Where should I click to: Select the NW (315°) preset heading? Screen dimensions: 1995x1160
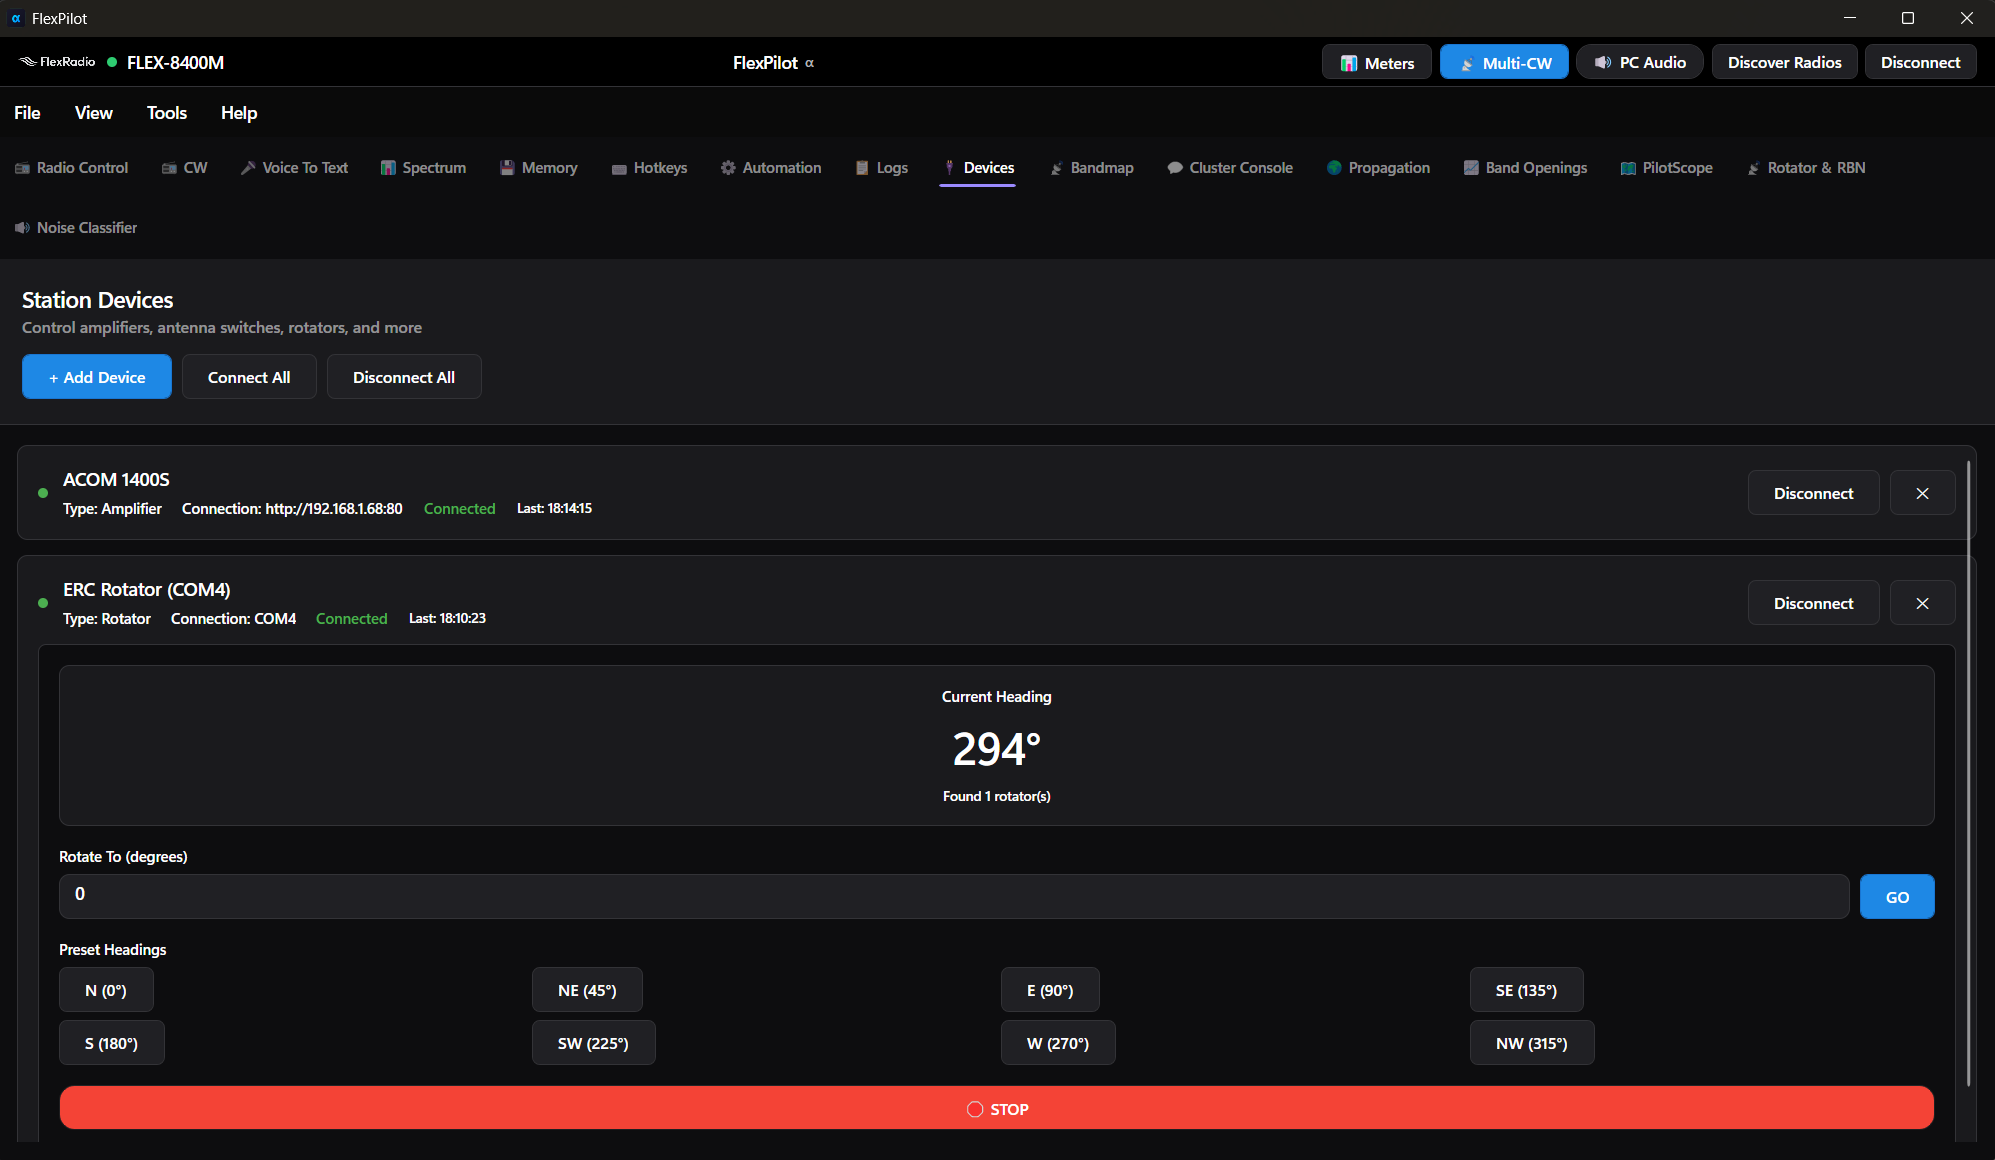tap(1531, 1043)
